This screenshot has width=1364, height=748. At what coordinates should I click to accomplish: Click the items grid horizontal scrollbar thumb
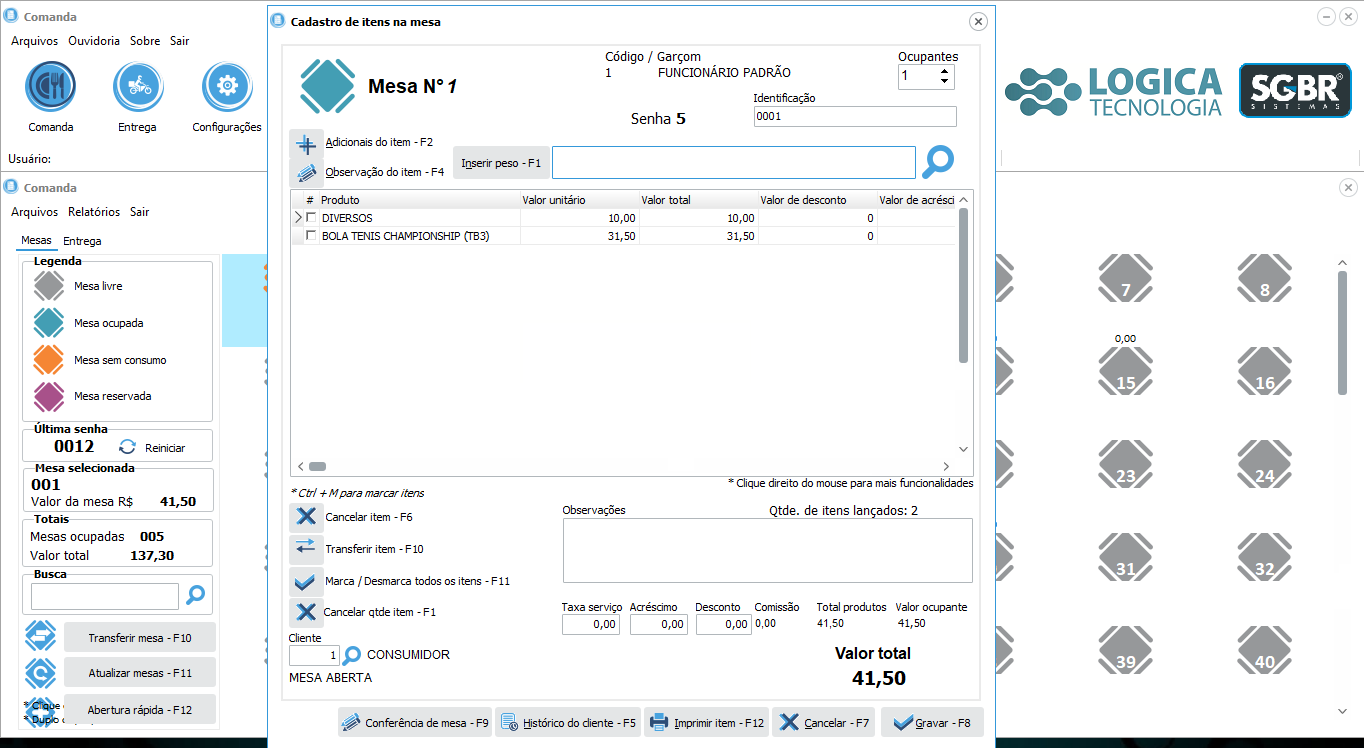[317, 466]
